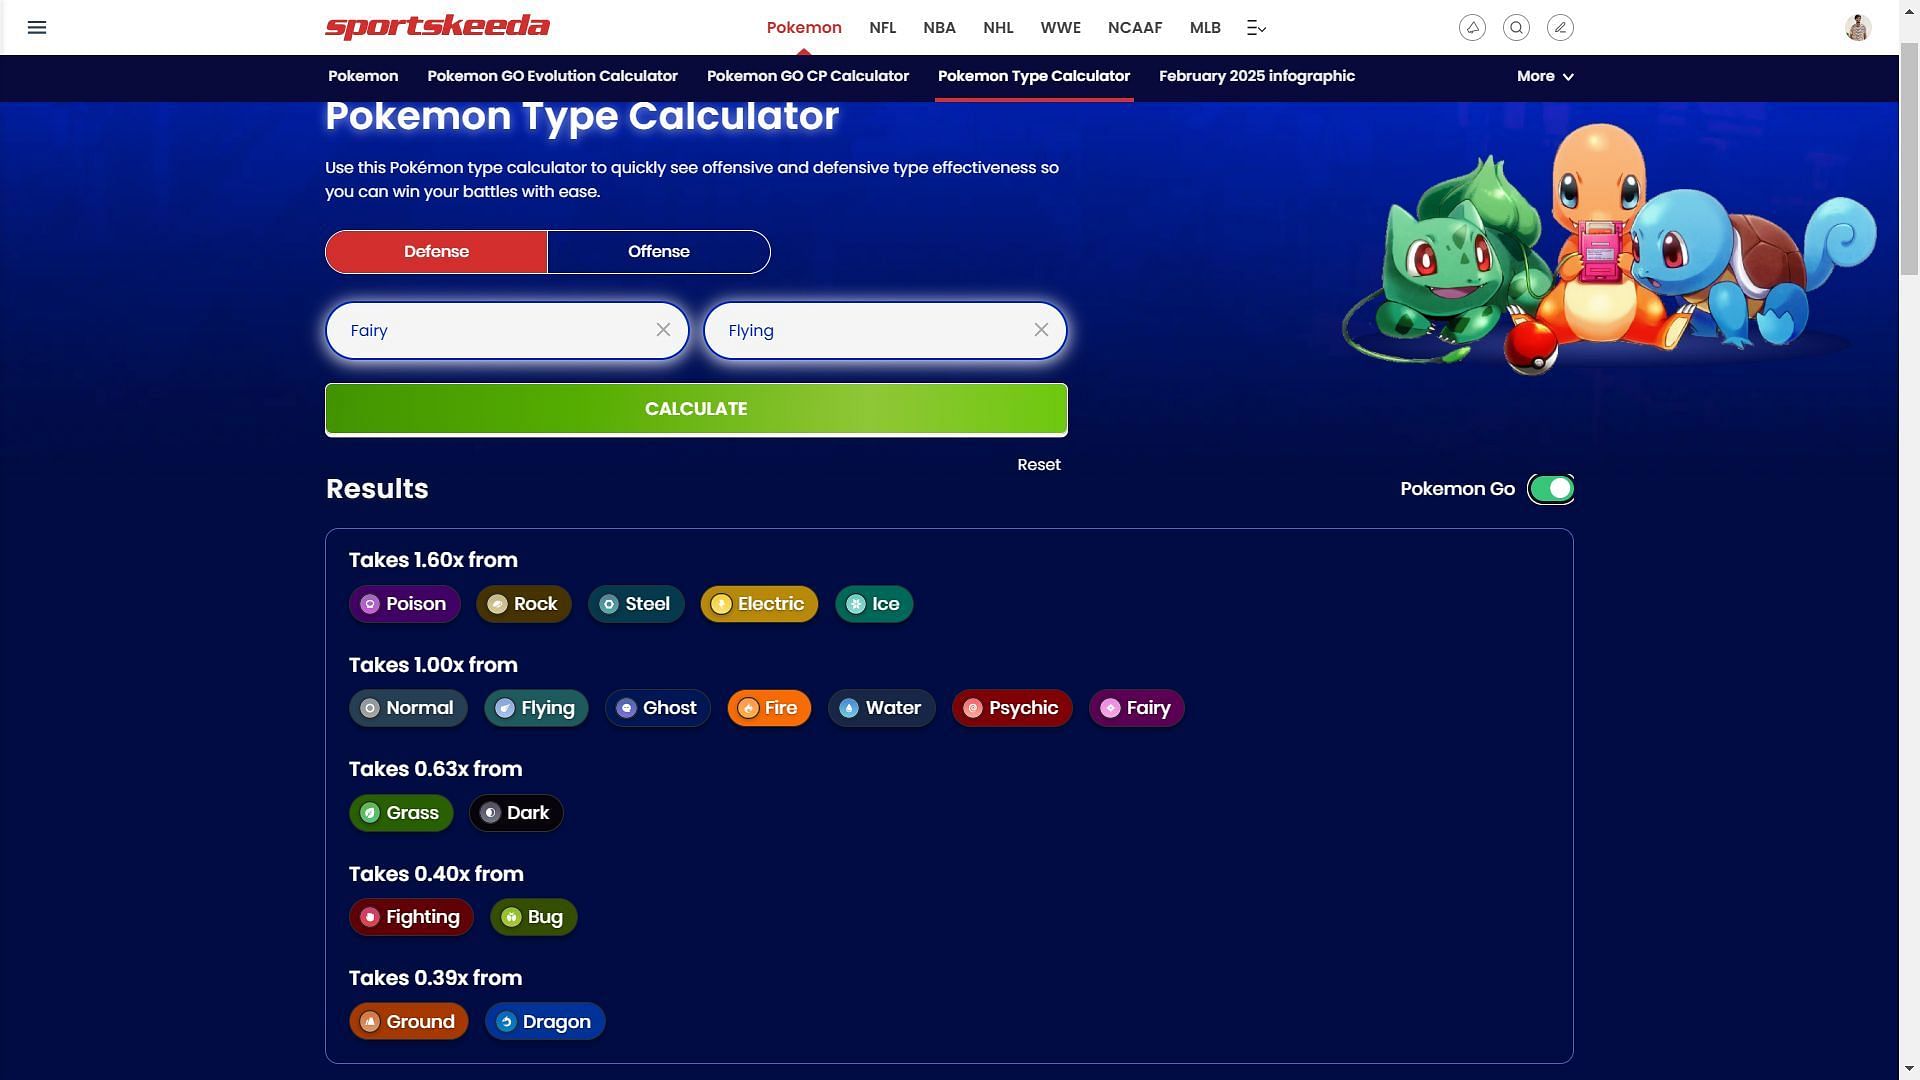This screenshot has width=1920, height=1080.
Task: Switch to the Offense tab
Action: (x=658, y=252)
